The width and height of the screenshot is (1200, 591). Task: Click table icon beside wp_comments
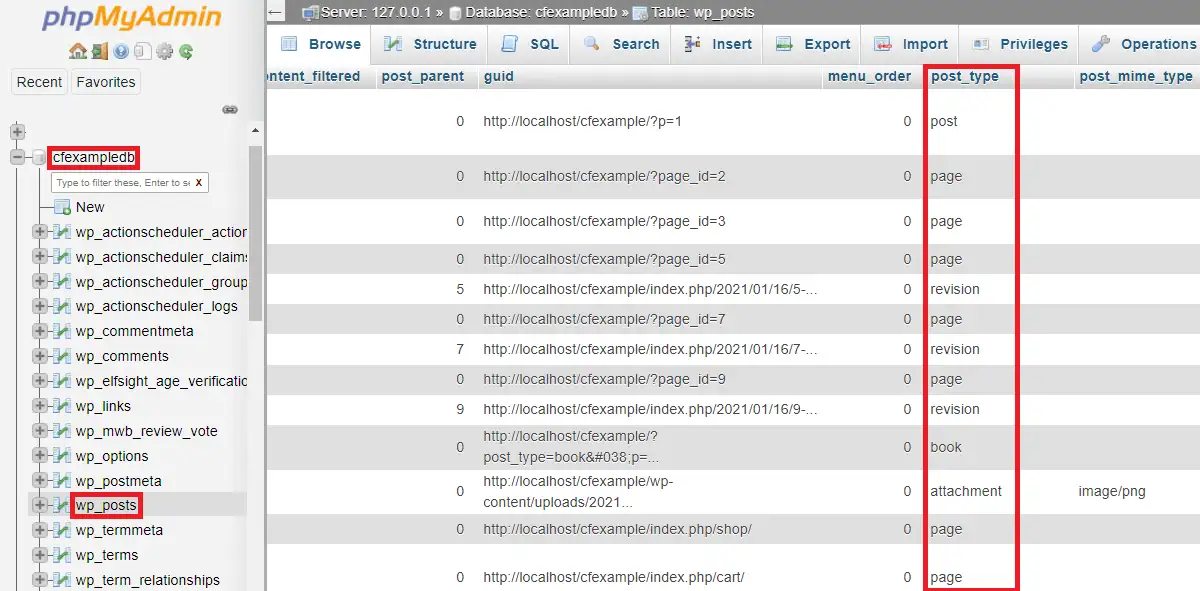tap(62, 356)
